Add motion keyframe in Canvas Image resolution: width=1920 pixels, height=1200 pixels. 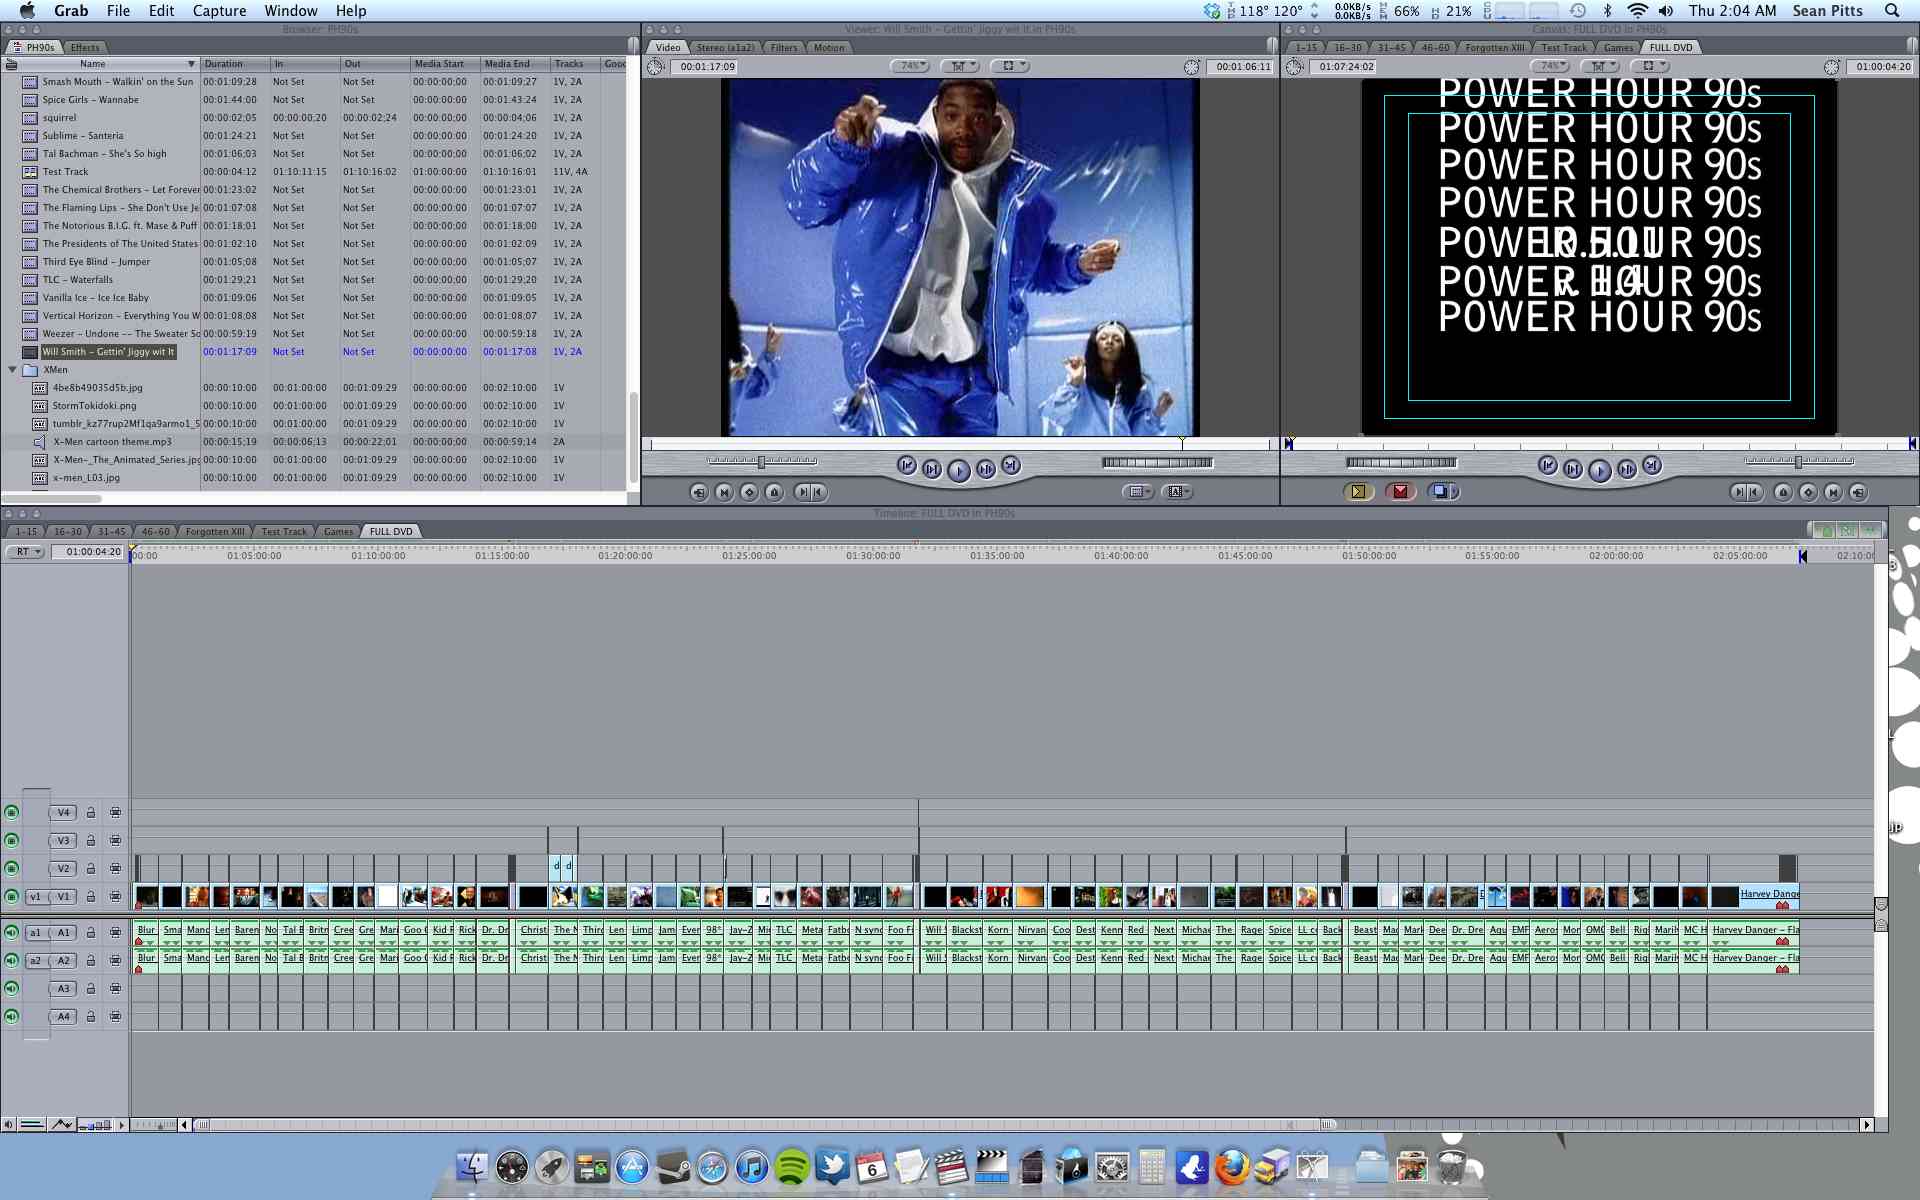[x=1808, y=492]
